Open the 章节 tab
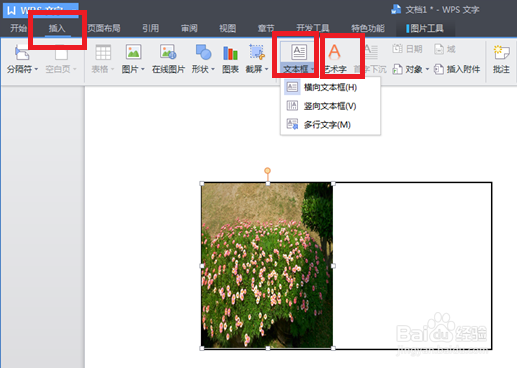Image resolution: width=517 pixels, height=368 pixels. click(x=266, y=28)
